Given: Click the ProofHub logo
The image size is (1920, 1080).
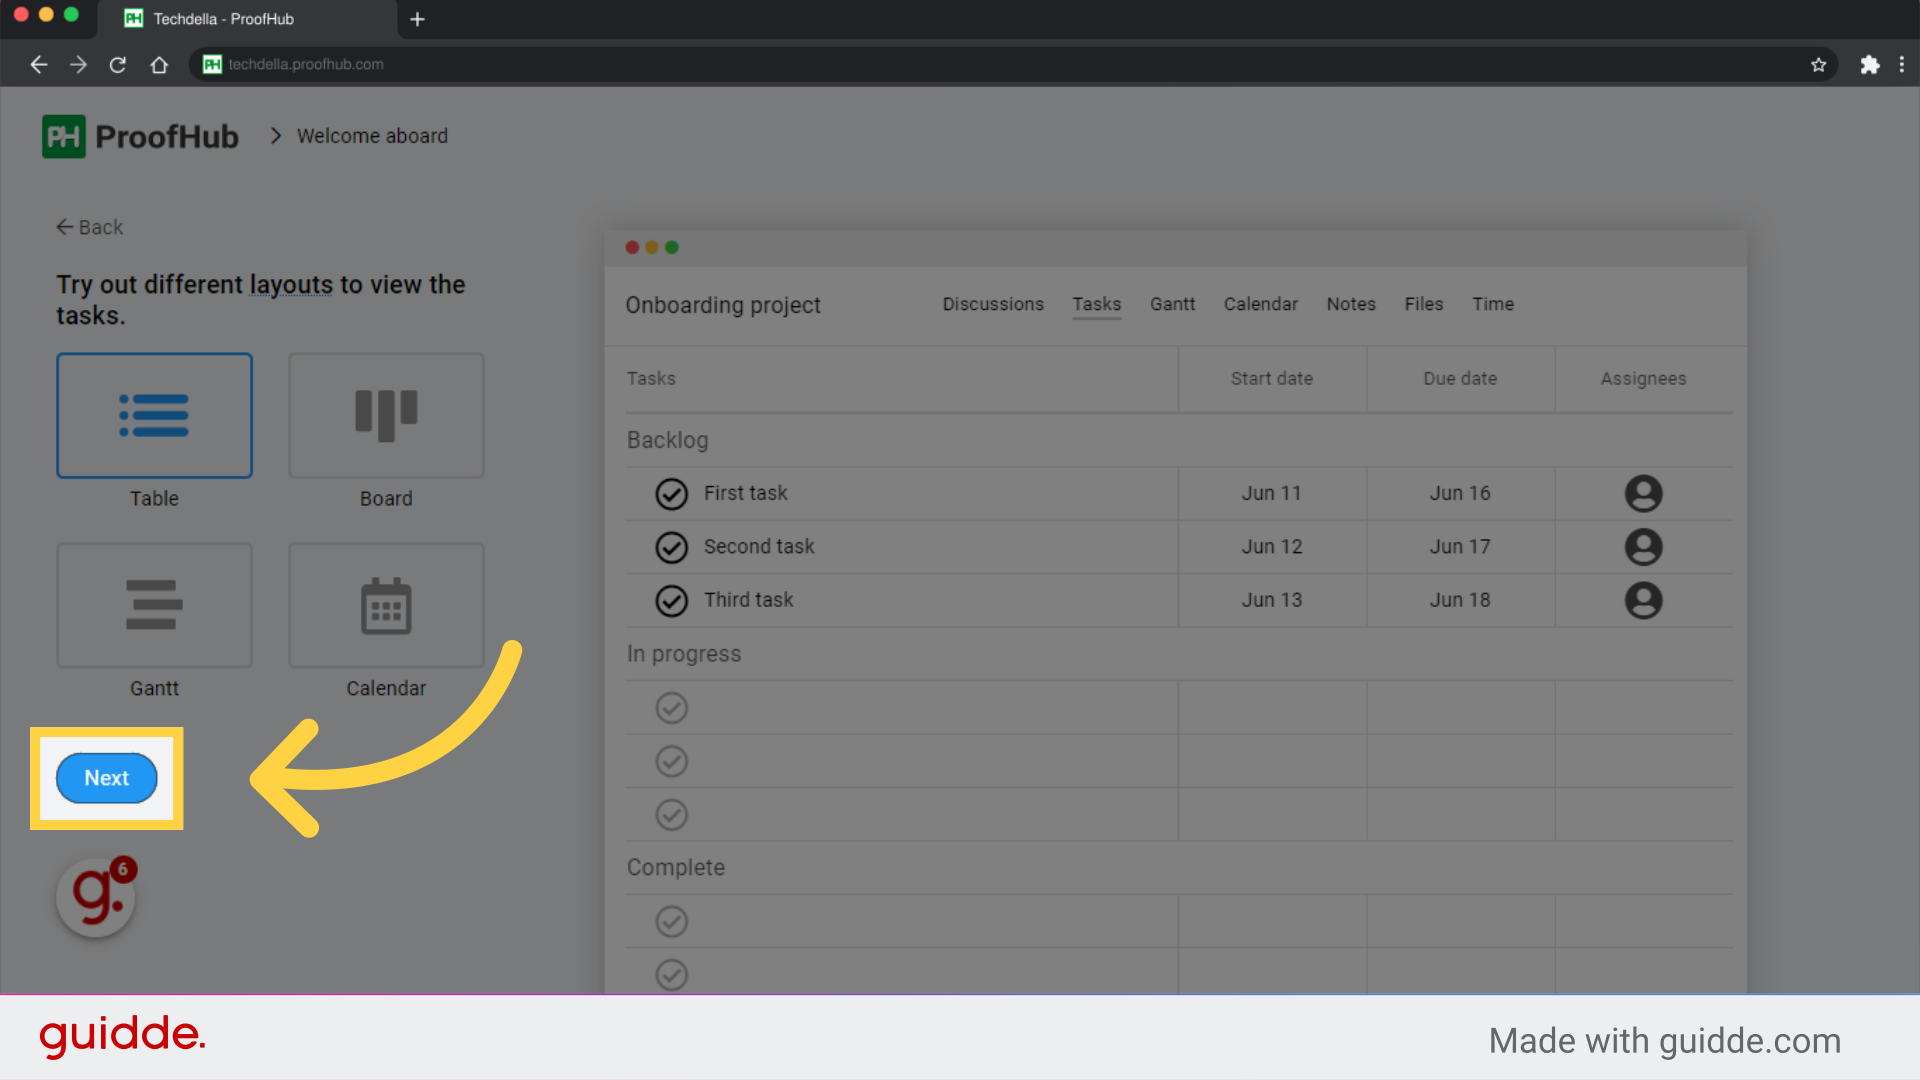Looking at the screenshot, I should point(140,136).
